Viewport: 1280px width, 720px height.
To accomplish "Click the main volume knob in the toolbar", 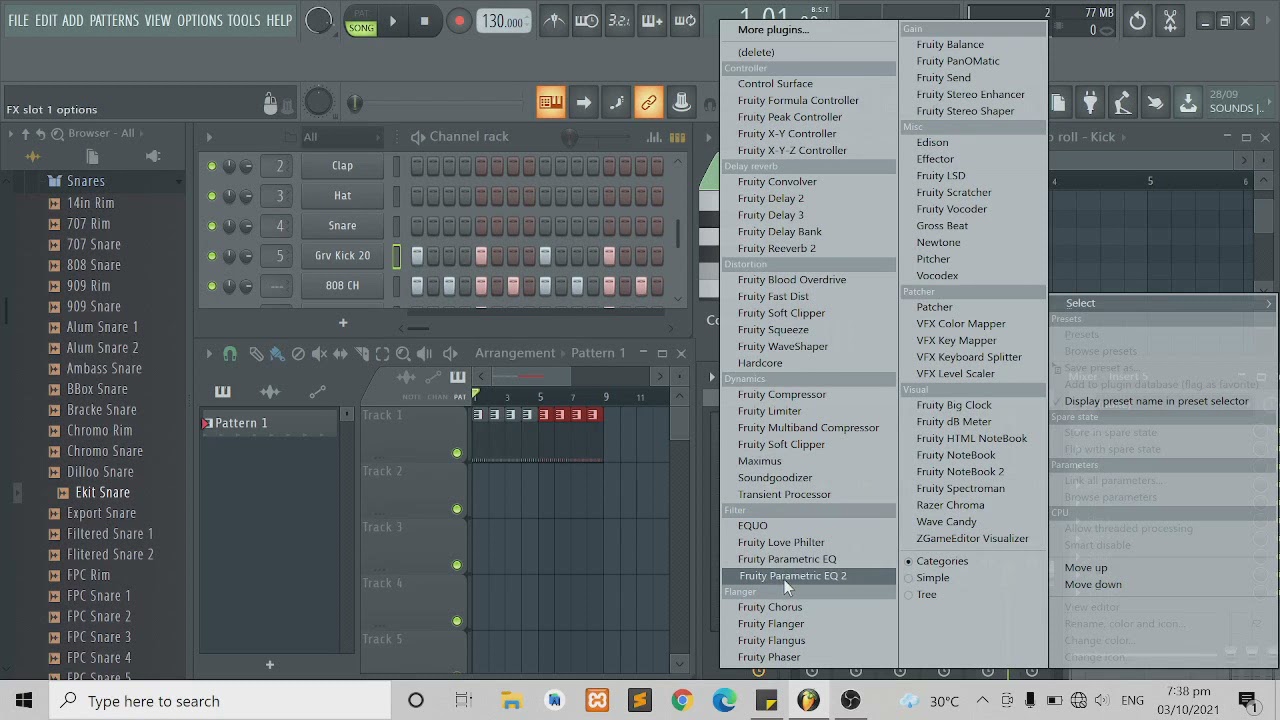I will pyautogui.click(x=318, y=21).
